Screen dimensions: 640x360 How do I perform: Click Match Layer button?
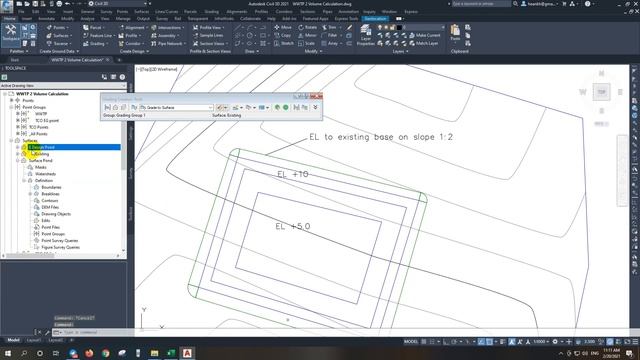click(424, 43)
